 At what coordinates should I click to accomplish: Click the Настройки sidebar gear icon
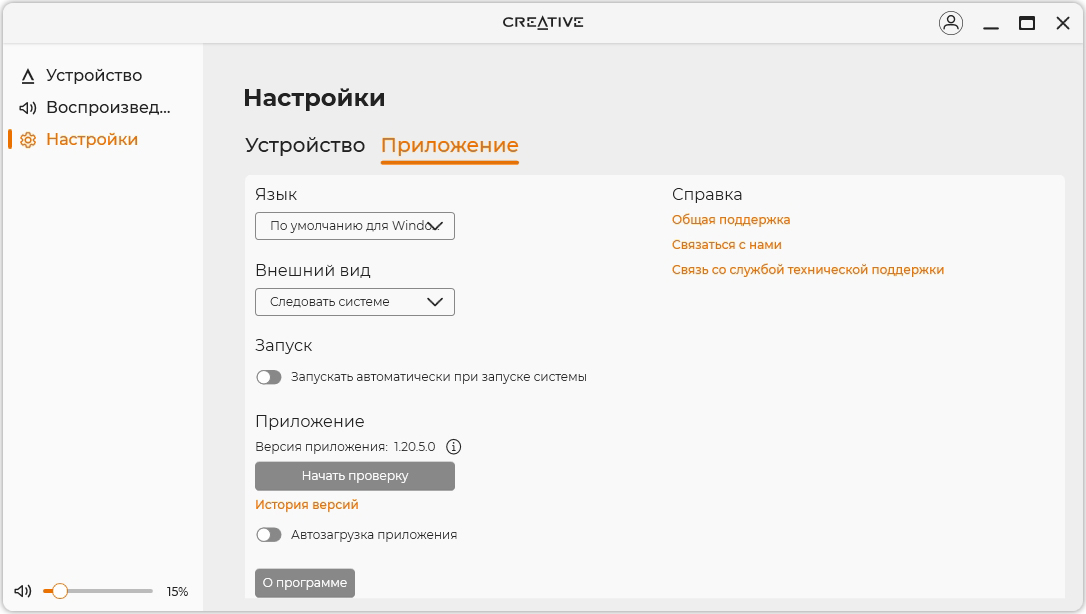point(28,140)
